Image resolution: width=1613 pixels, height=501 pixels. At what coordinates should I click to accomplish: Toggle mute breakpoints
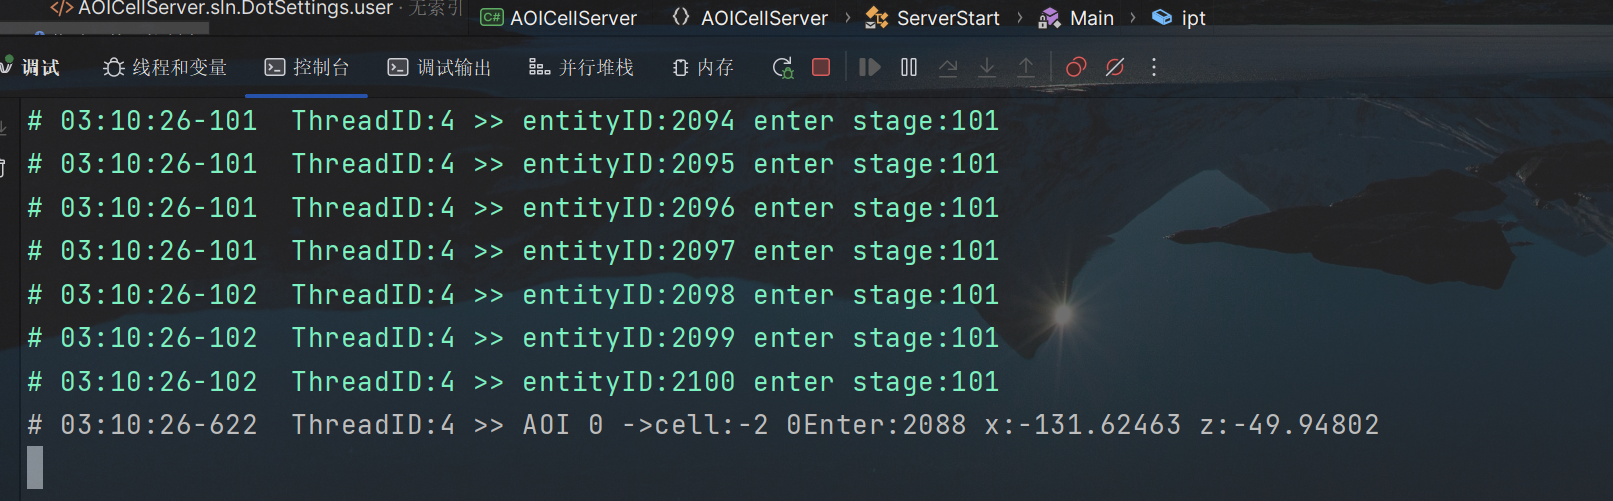coord(1115,67)
